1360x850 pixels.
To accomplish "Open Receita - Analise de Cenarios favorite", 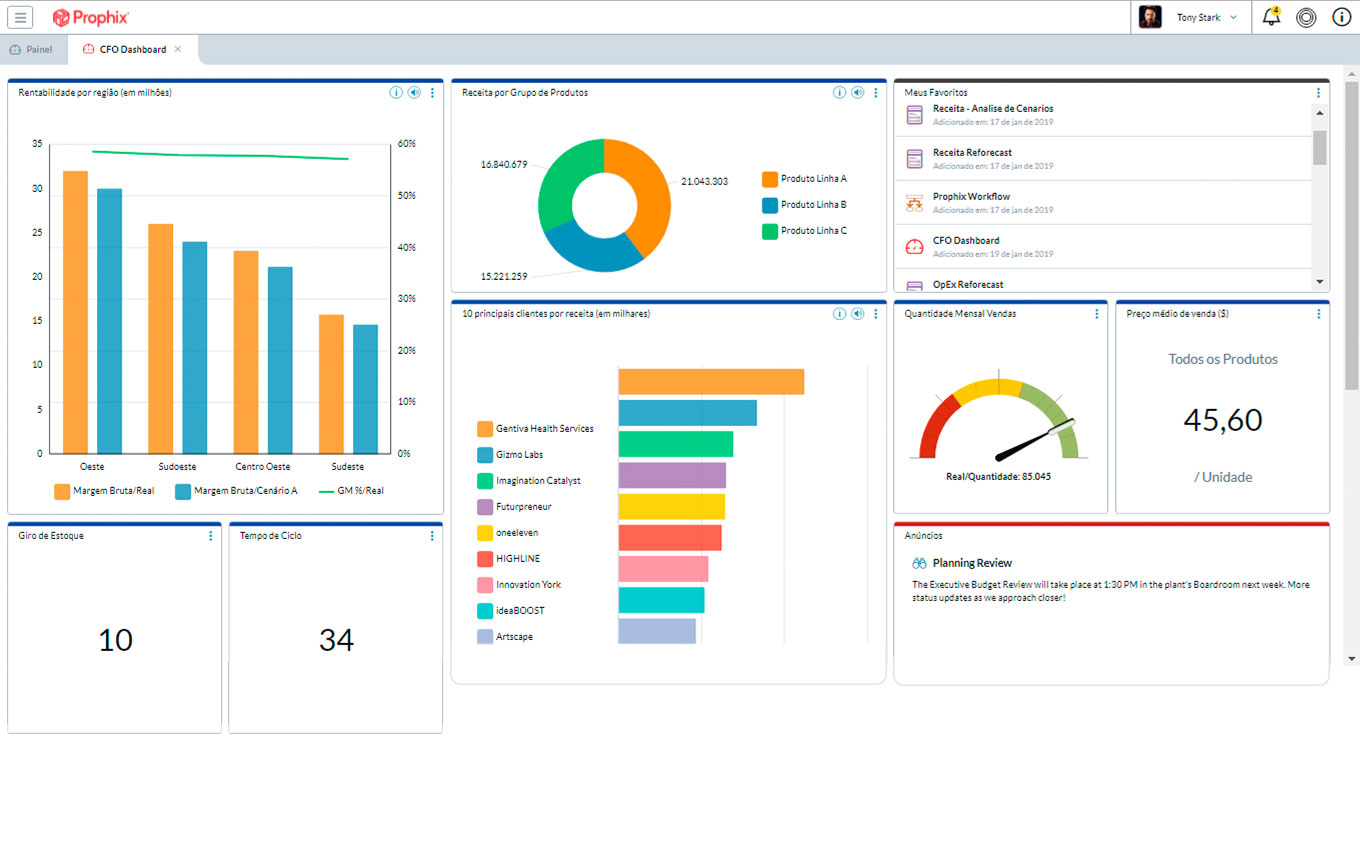I will [x=992, y=109].
